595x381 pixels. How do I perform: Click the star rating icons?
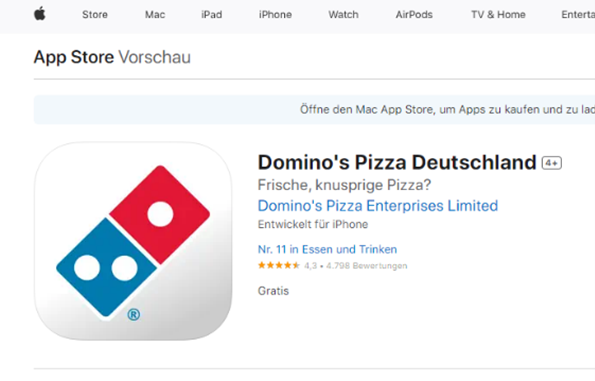(x=279, y=265)
